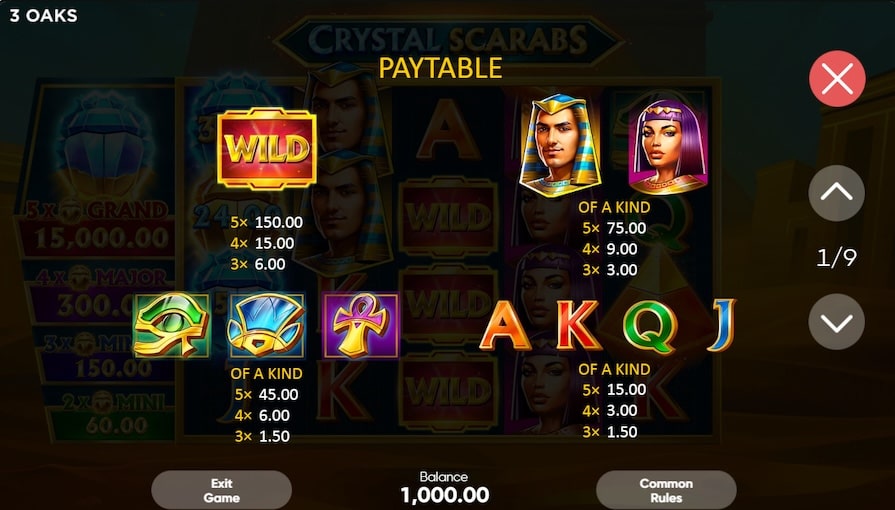Image resolution: width=895 pixels, height=510 pixels.
Task: Click the red WILD symbol icon
Action: (267, 148)
